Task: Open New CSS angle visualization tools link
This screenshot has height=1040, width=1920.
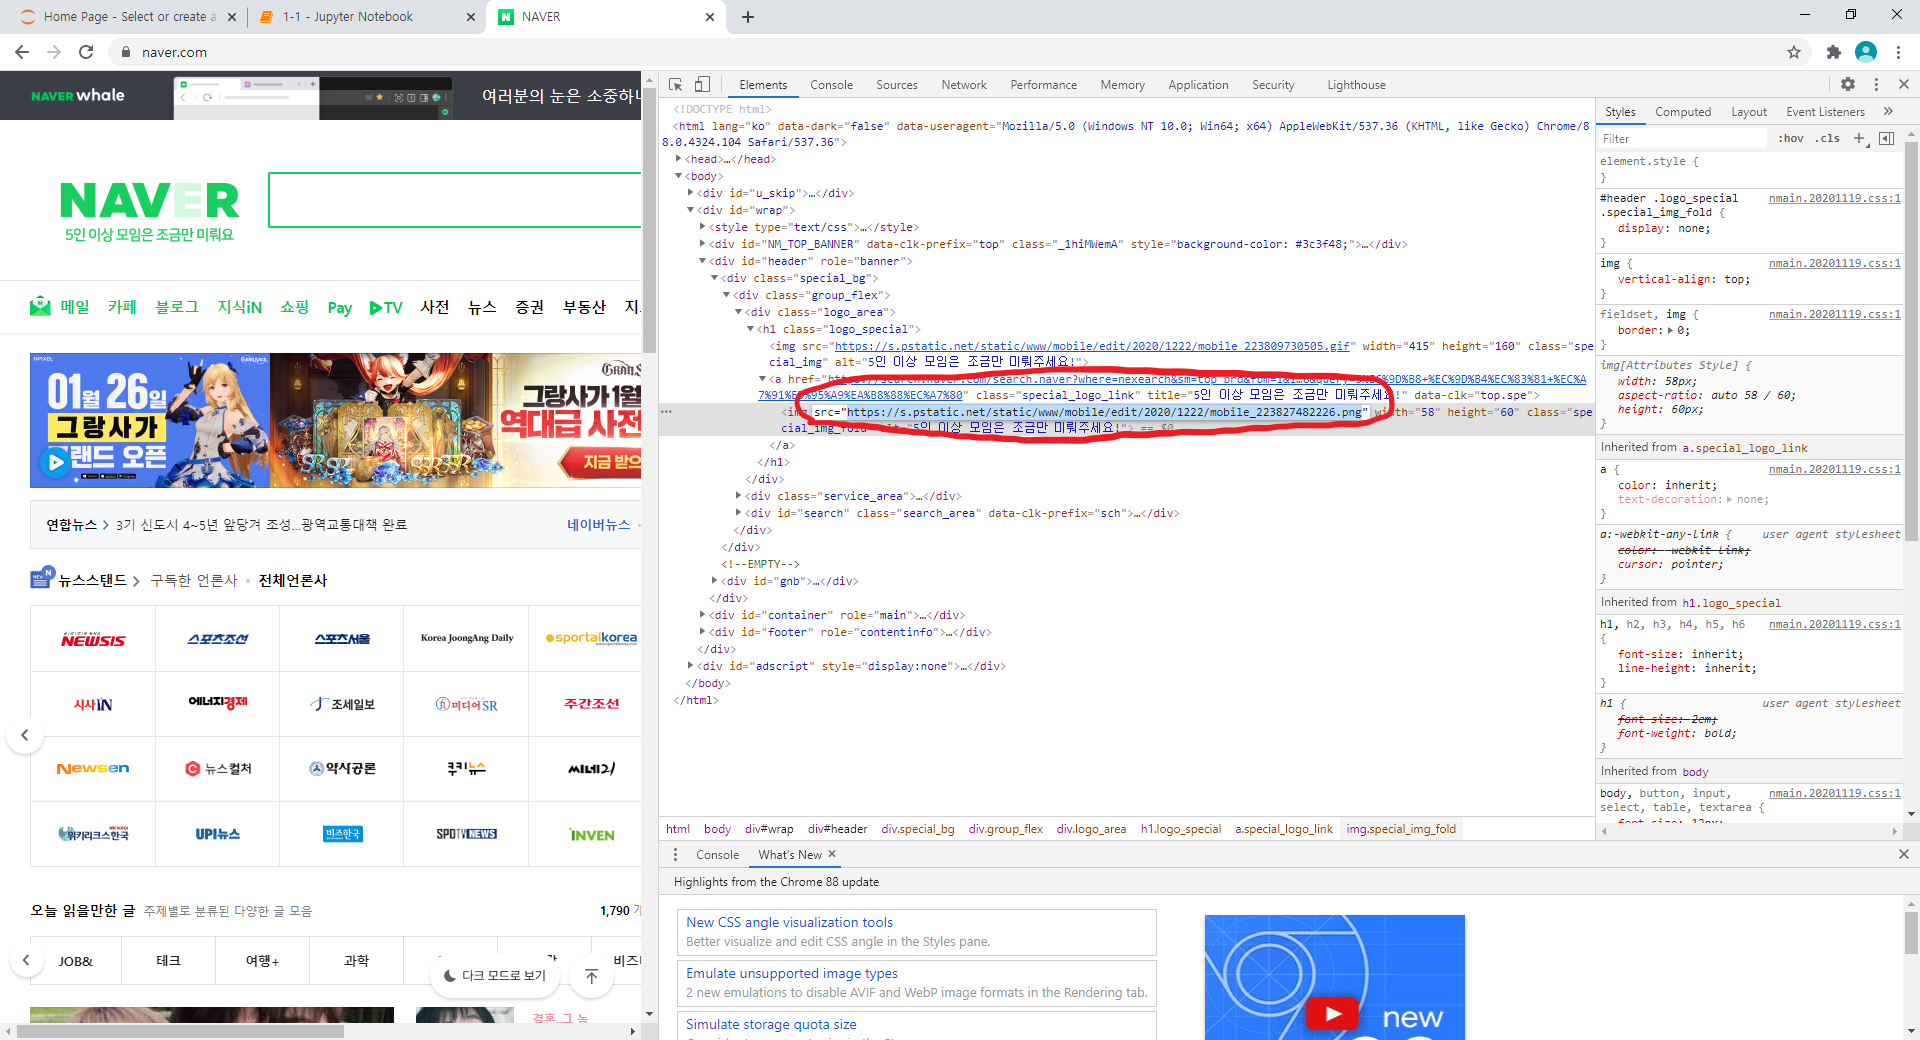Action: point(789,922)
